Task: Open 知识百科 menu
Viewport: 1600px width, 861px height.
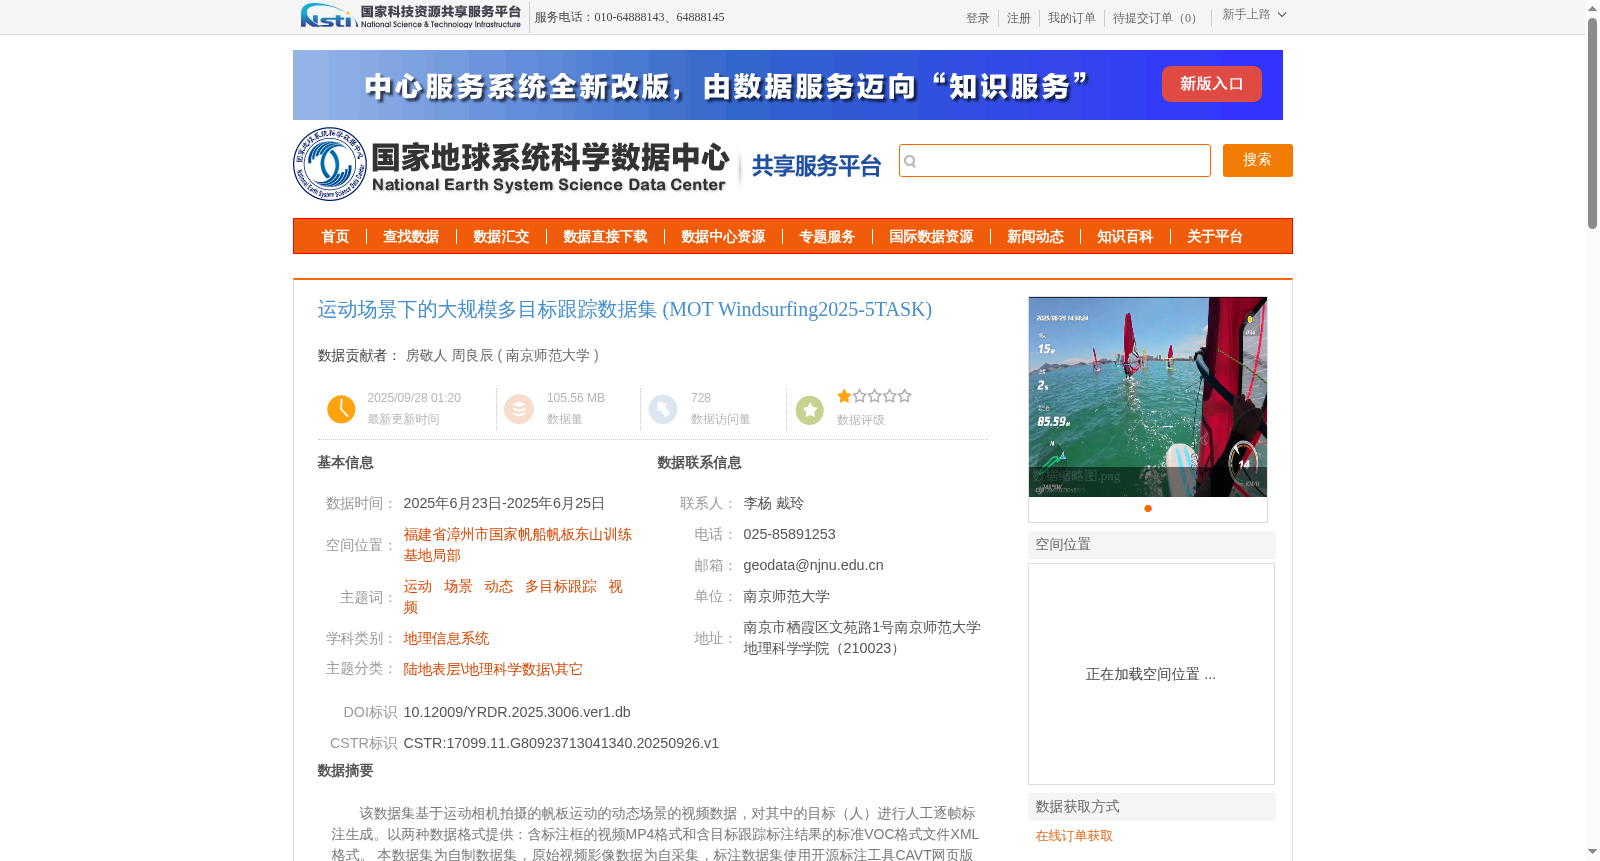Action: pyautogui.click(x=1125, y=237)
